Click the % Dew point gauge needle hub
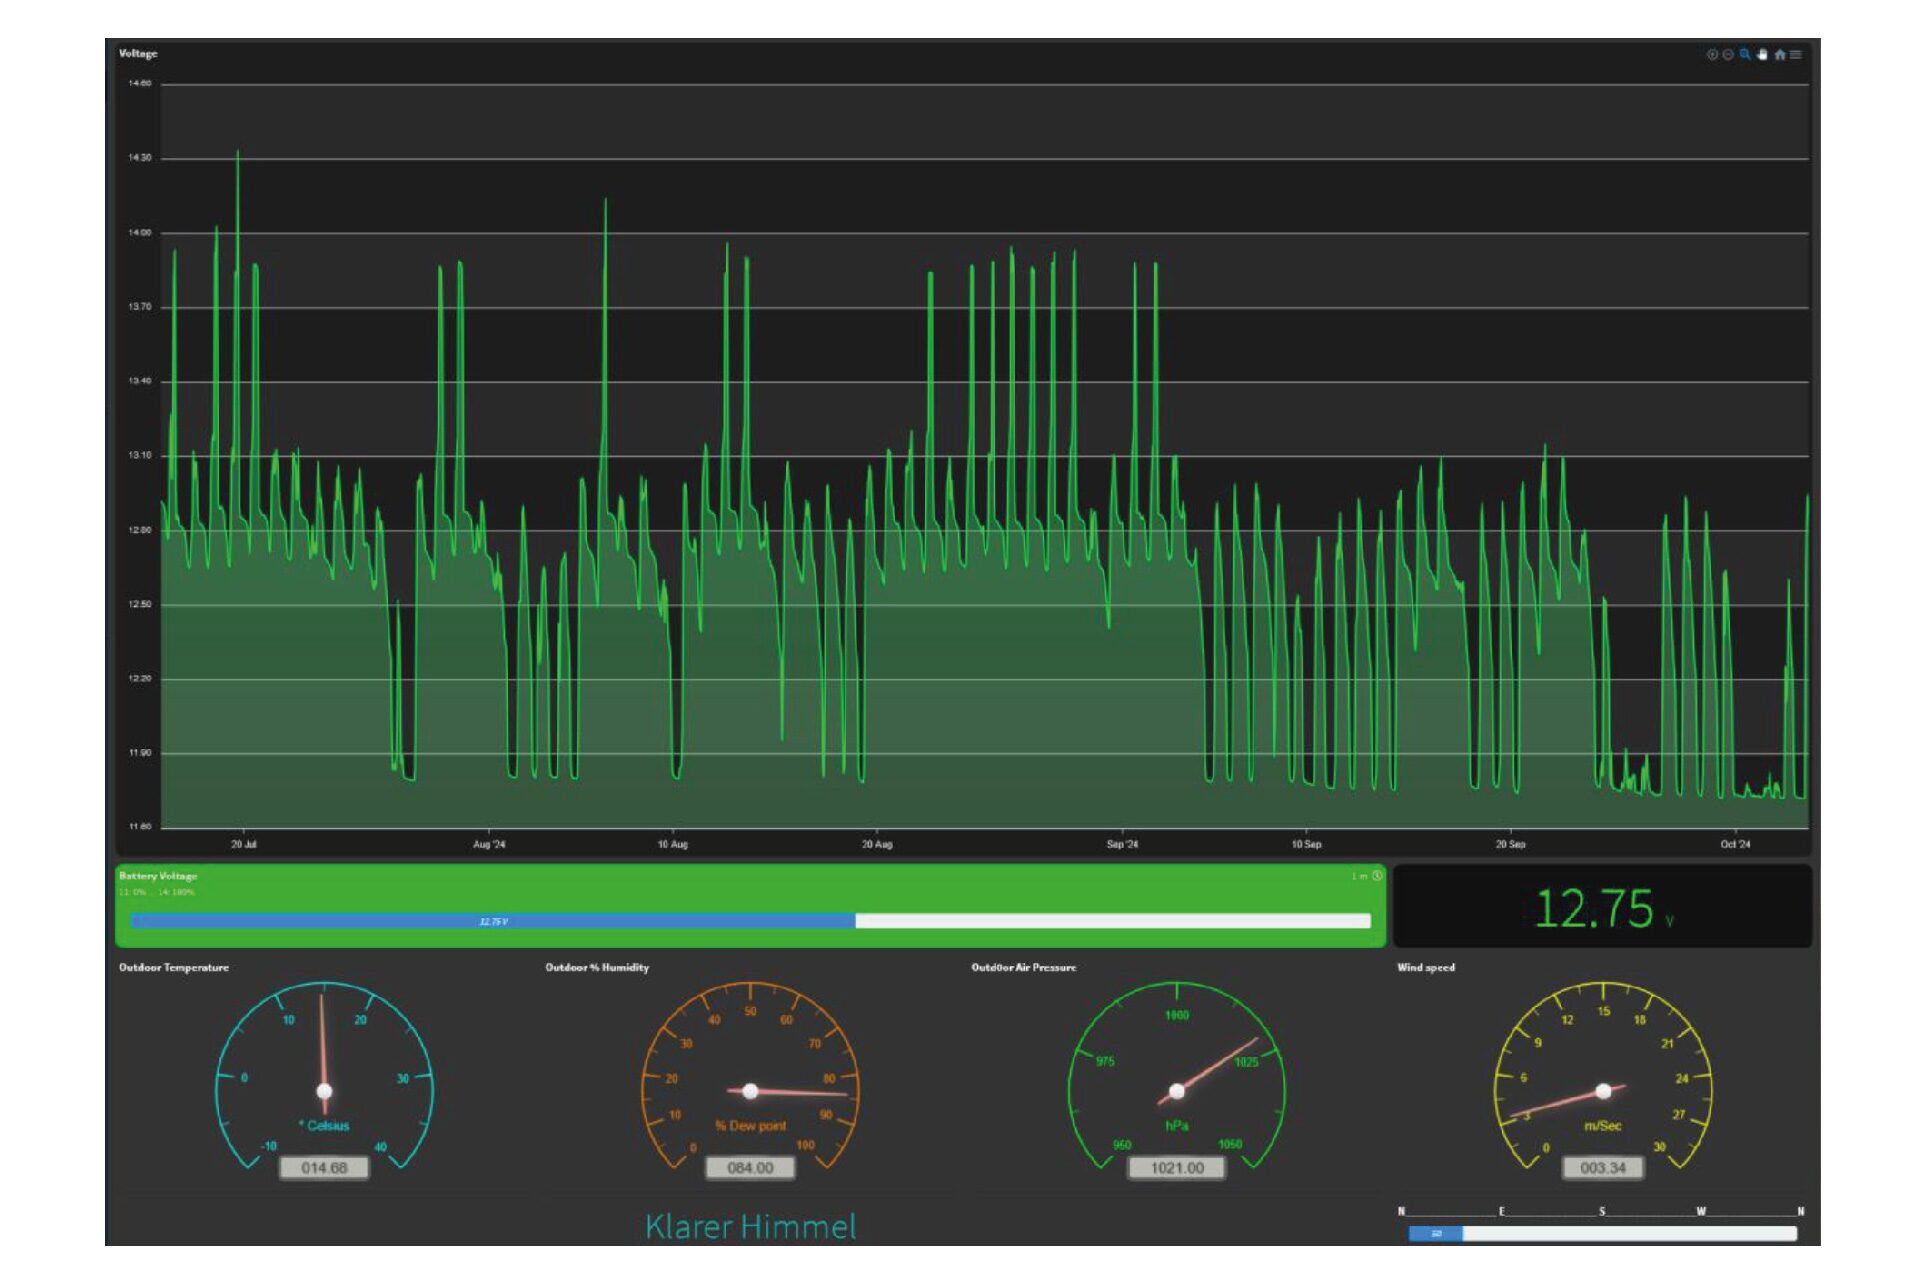This screenshot has width=1928, height=1284. 750,1090
